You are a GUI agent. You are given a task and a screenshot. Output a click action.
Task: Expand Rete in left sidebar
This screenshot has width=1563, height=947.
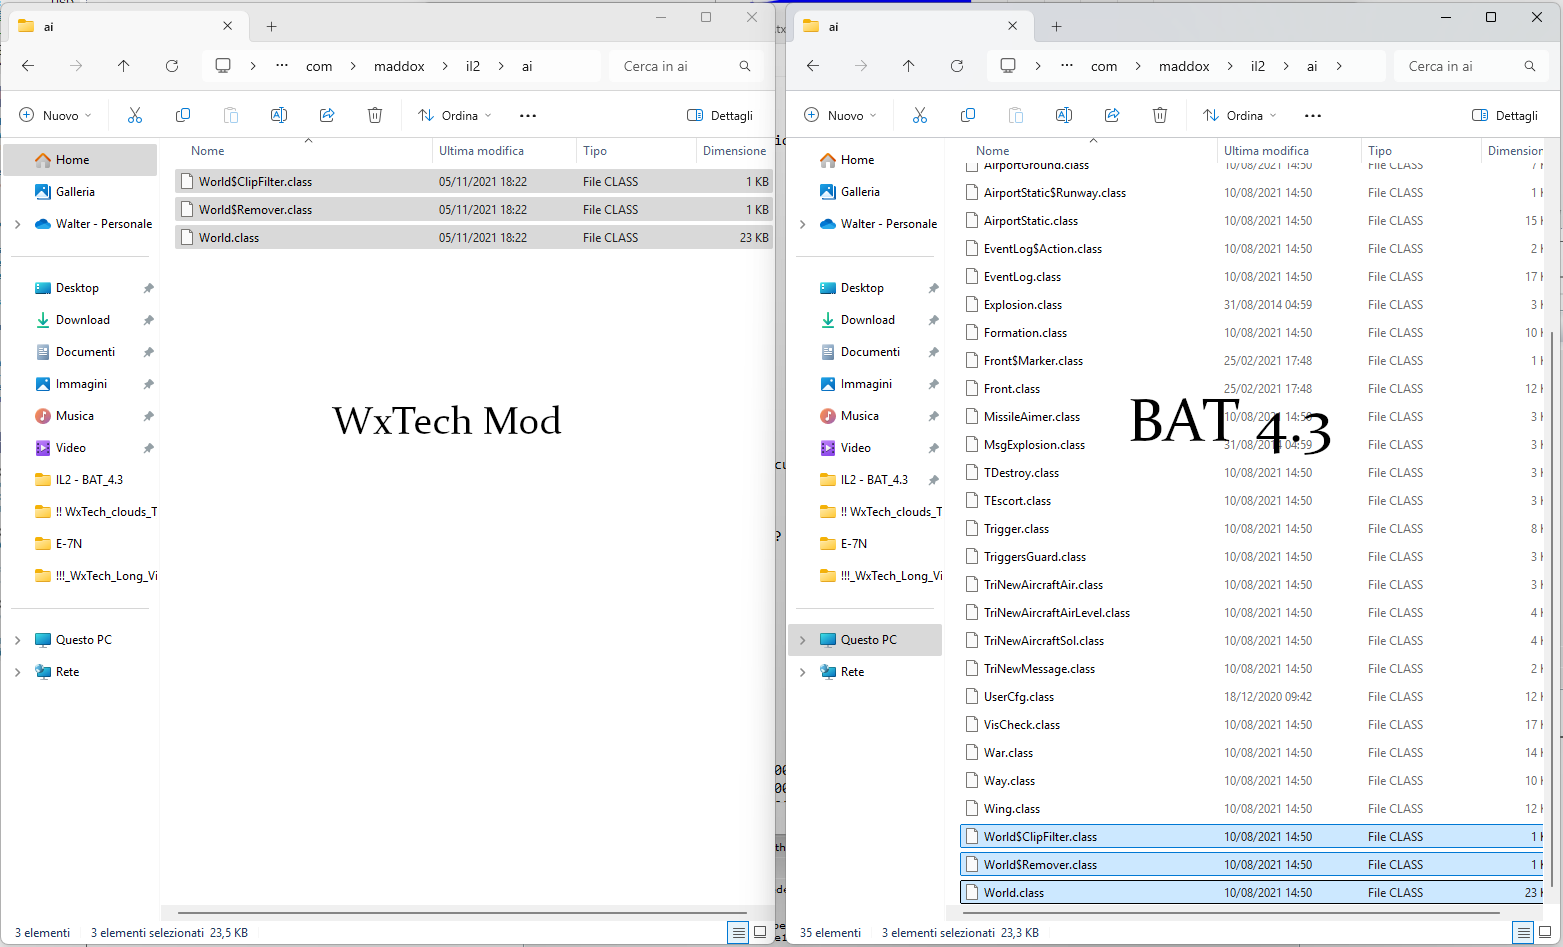pyautogui.click(x=17, y=672)
